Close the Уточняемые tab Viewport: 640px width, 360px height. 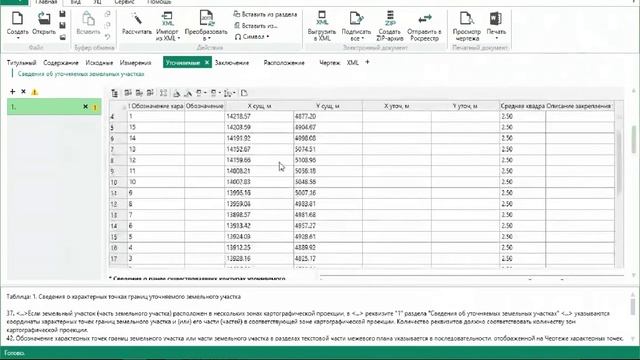pos(207,62)
